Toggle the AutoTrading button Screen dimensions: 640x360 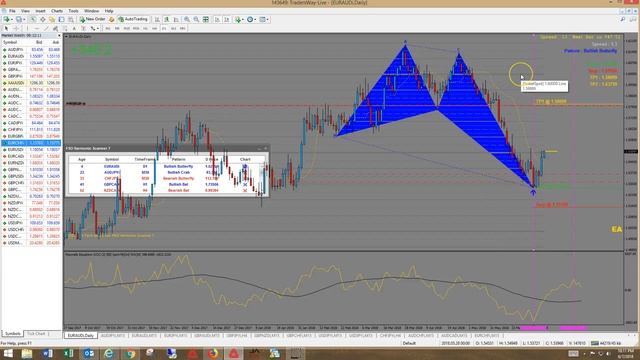click(133, 19)
